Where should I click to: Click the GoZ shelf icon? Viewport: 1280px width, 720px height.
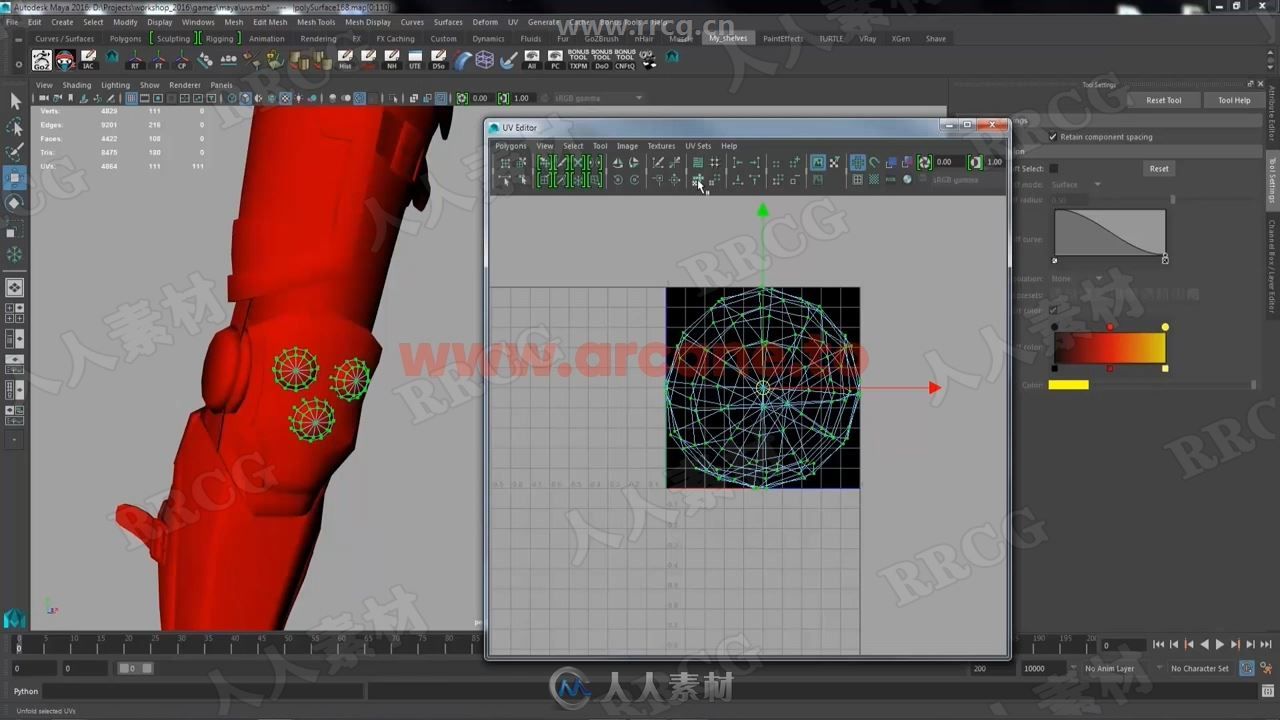42,60
